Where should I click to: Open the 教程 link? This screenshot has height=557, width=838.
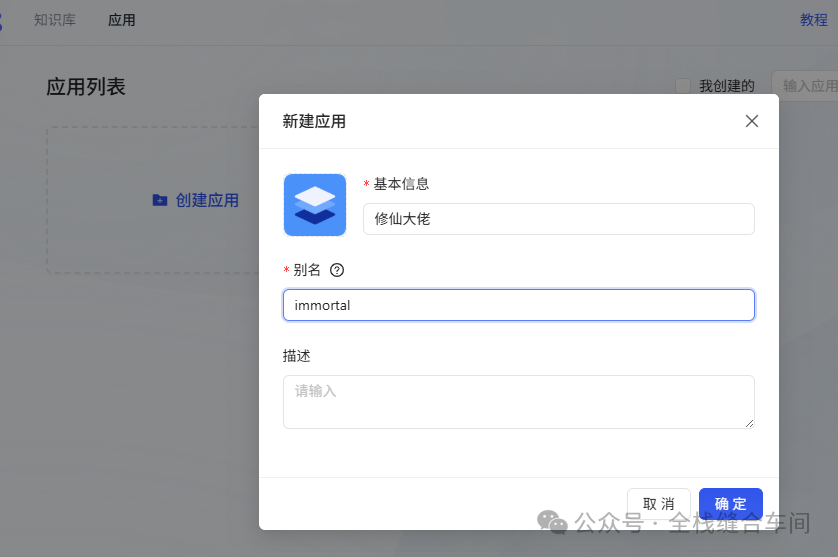click(813, 20)
